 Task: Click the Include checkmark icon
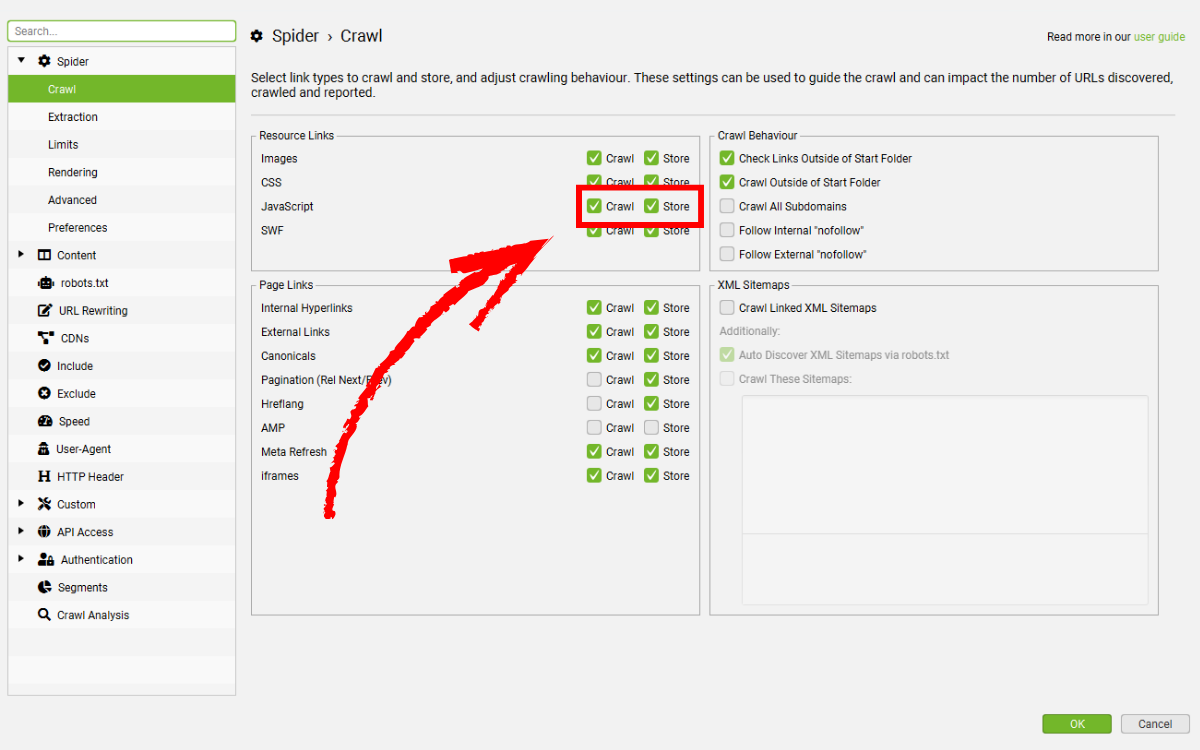pos(45,366)
